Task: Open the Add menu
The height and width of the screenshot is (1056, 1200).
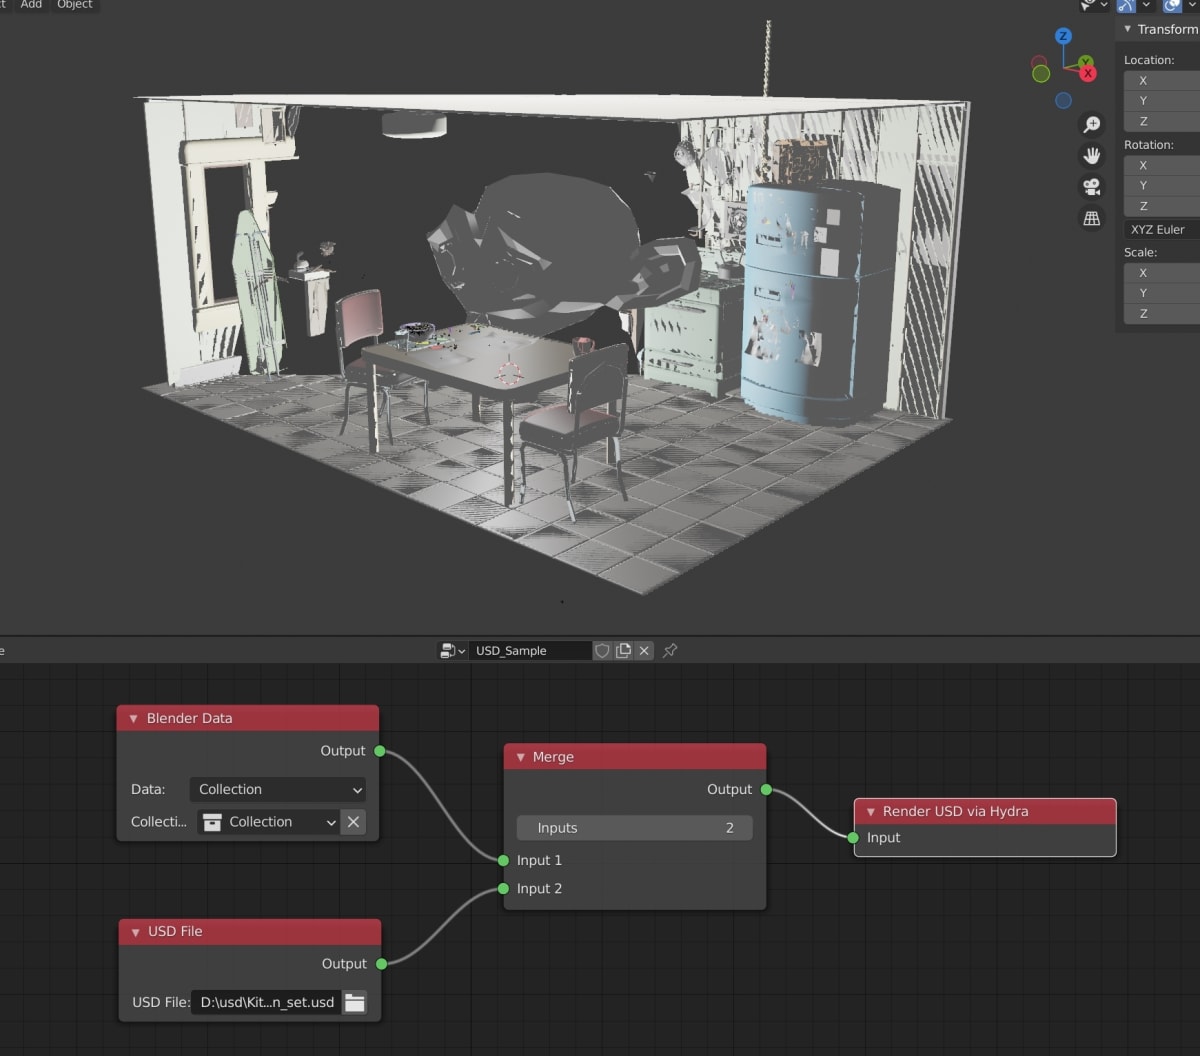Action: click(31, 5)
